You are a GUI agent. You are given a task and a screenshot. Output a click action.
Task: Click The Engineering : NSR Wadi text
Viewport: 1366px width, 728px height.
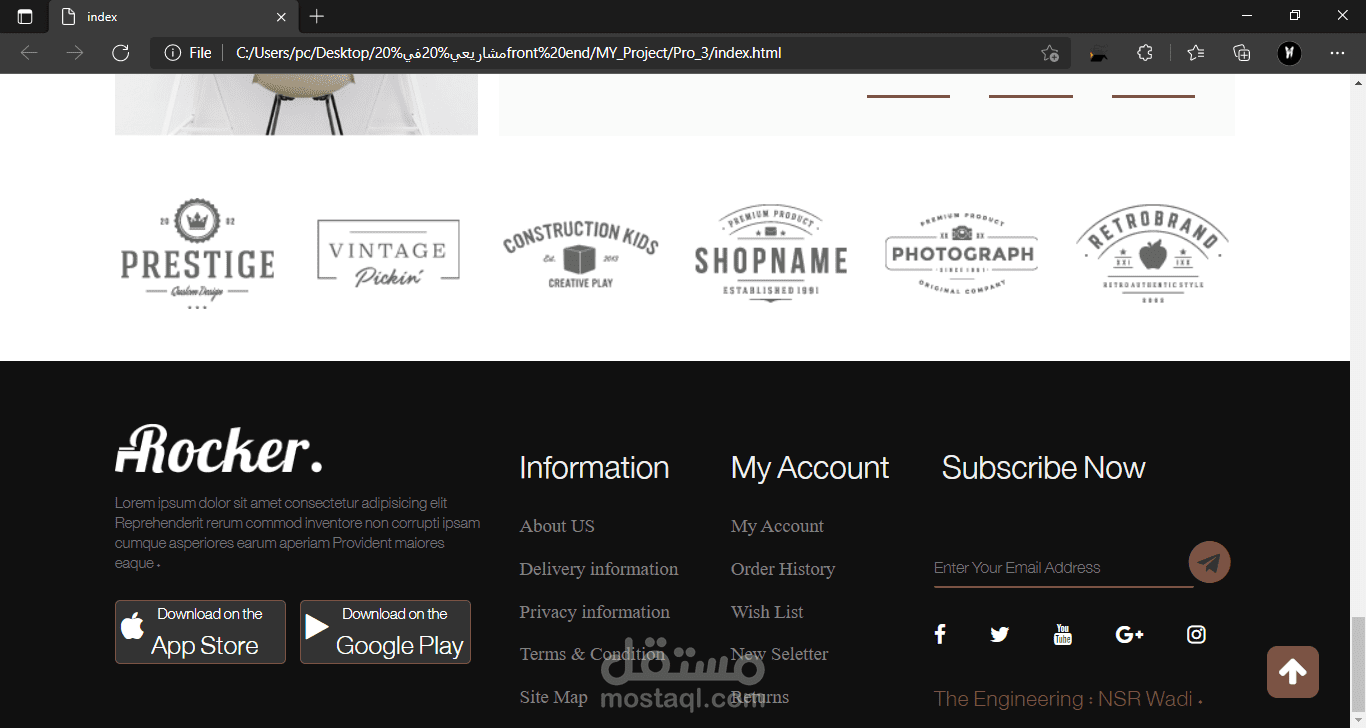(1067, 699)
